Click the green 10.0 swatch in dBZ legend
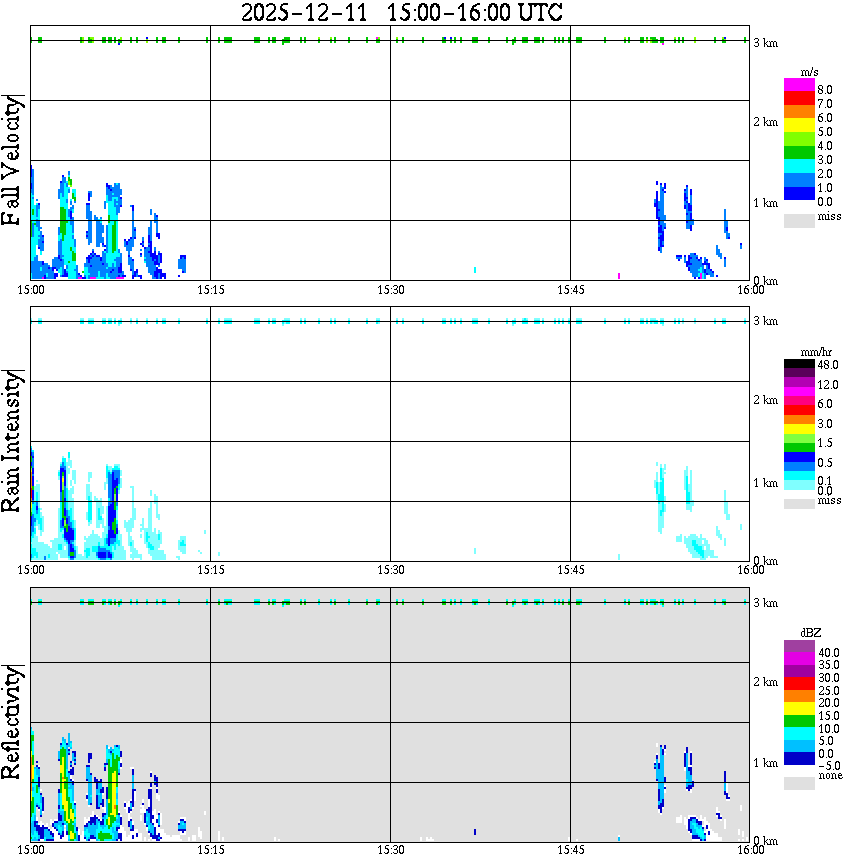Image resolution: width=850 pixels, height=868 pixels. coord(799,721)
